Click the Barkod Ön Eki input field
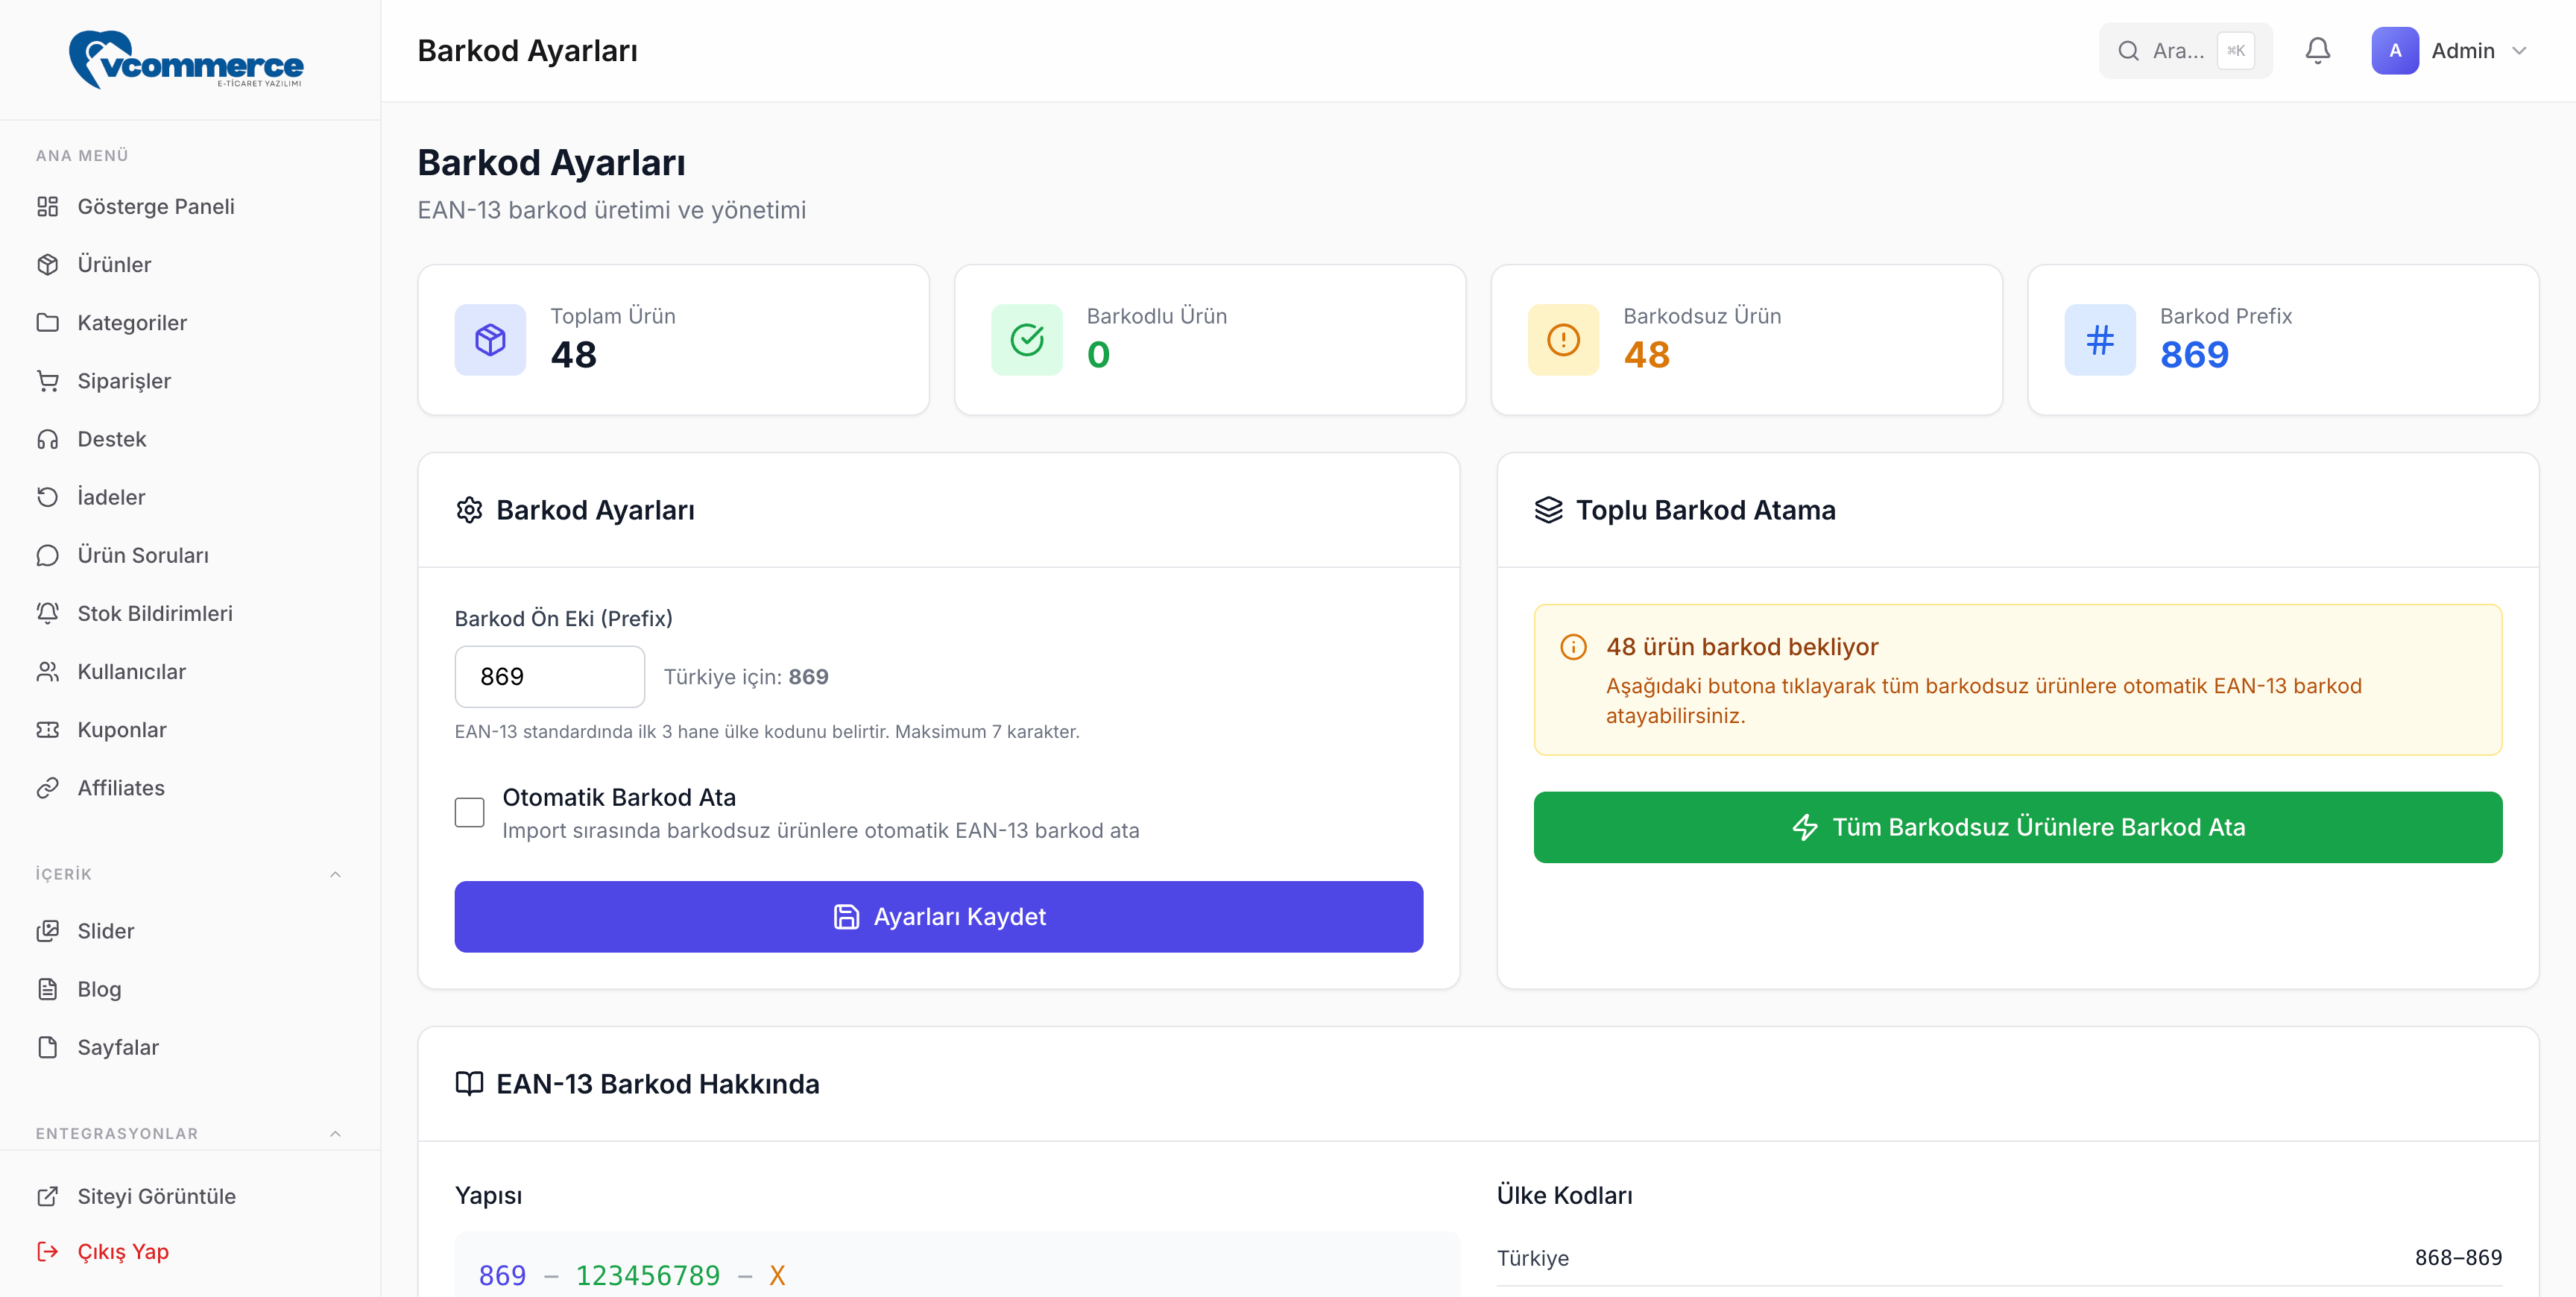 [x=549, y=676]
